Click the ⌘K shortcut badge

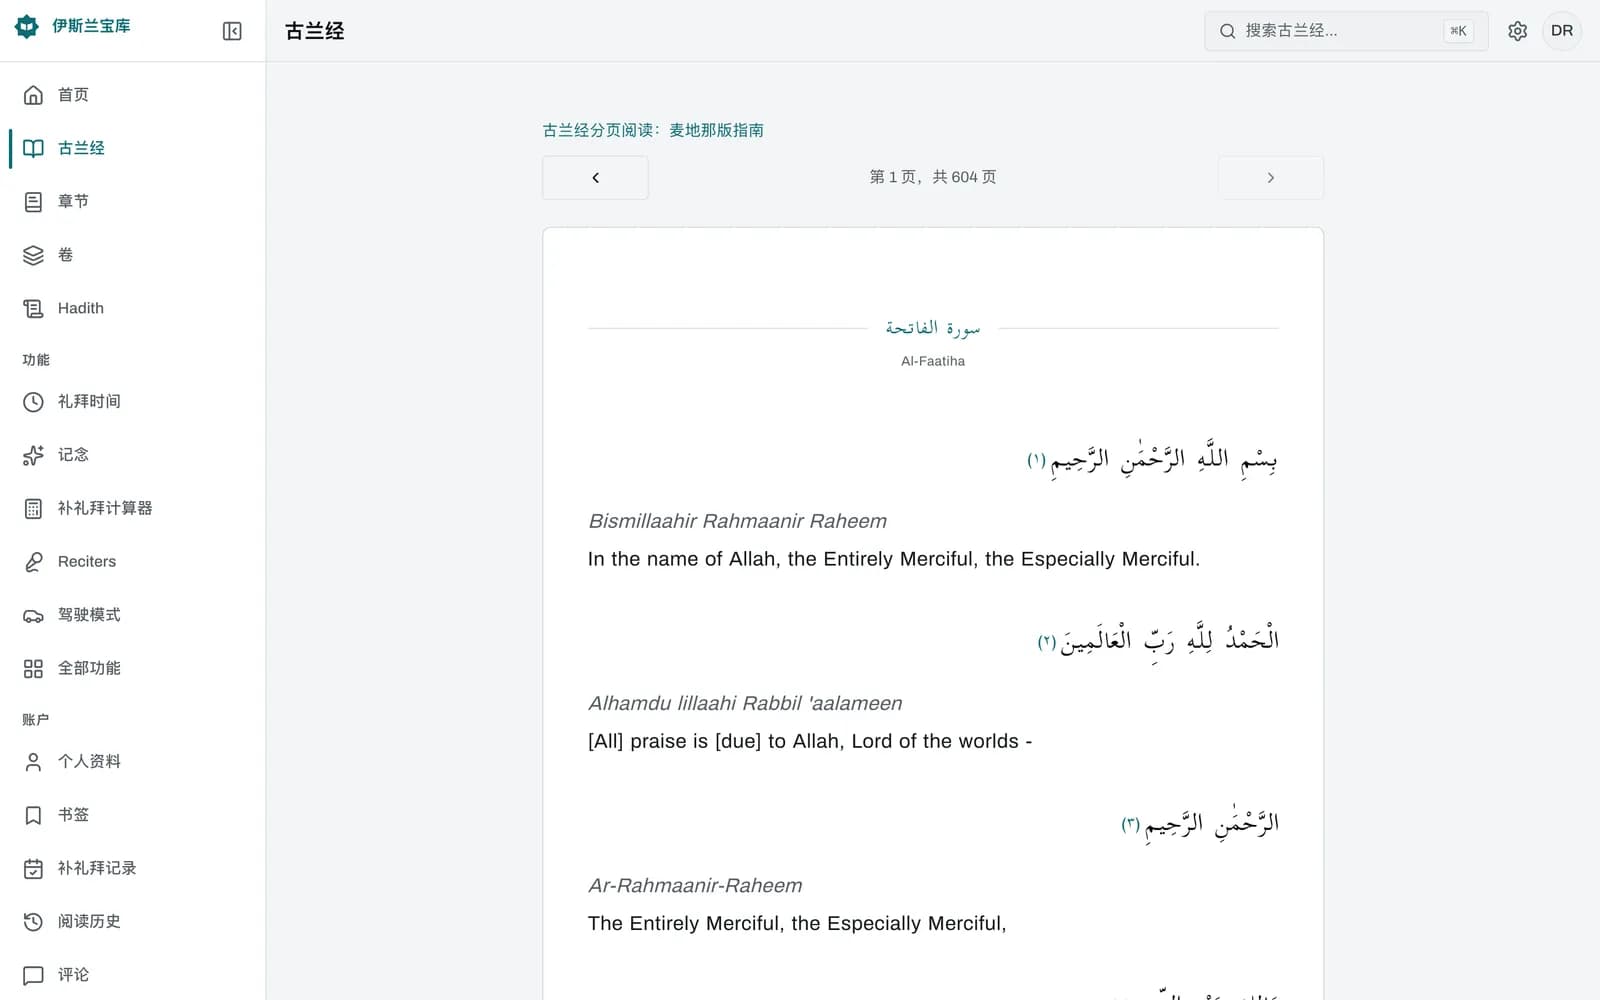click(x=1458, y=31)
